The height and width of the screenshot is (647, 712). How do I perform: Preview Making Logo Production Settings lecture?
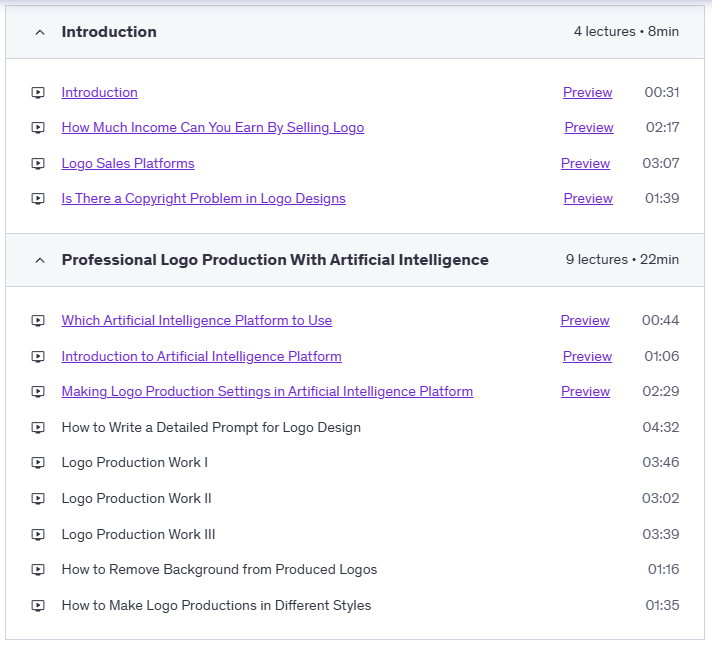point(585,391)
